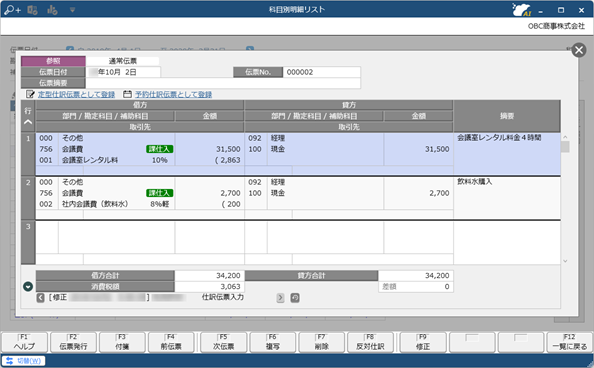Screen dimensions: 594x368
Task: Click the notepad icon beside fixed journal link
Action: (x=30, y=94)
